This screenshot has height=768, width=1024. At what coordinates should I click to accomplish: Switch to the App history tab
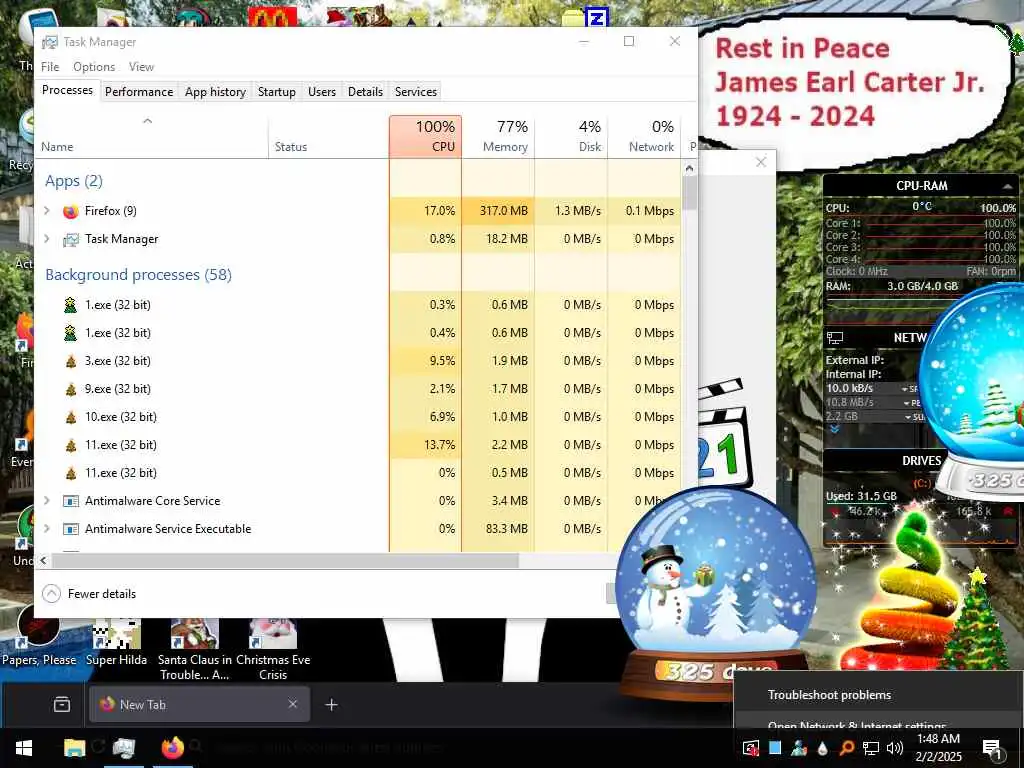(x=216, y=92)
